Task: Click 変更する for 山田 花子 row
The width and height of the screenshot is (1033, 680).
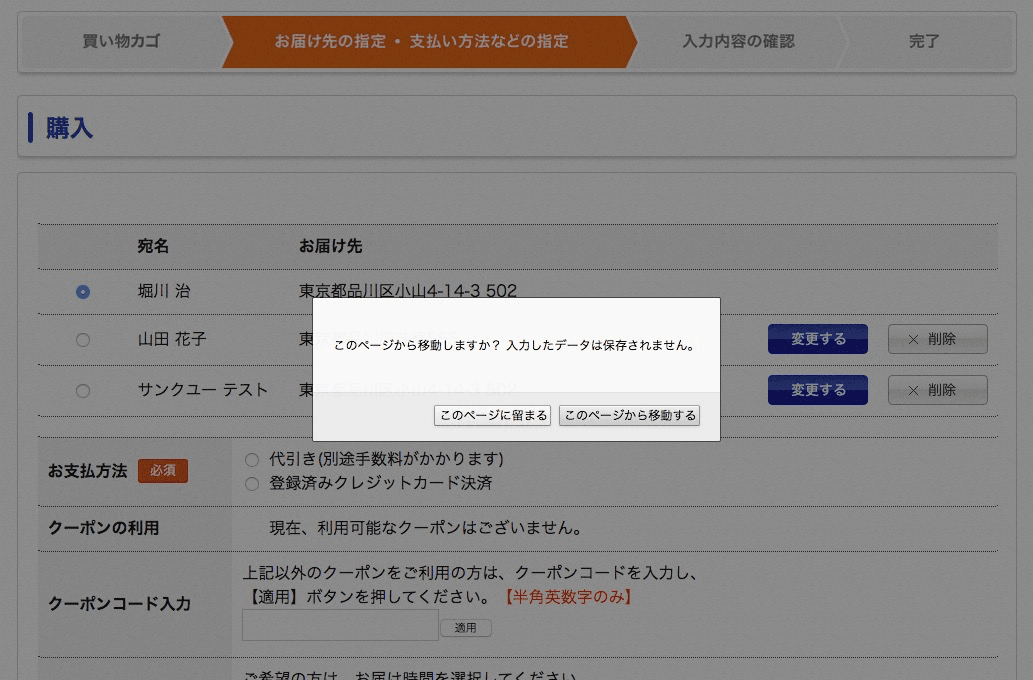Action: pyautogui.click(x=817, y=339)
